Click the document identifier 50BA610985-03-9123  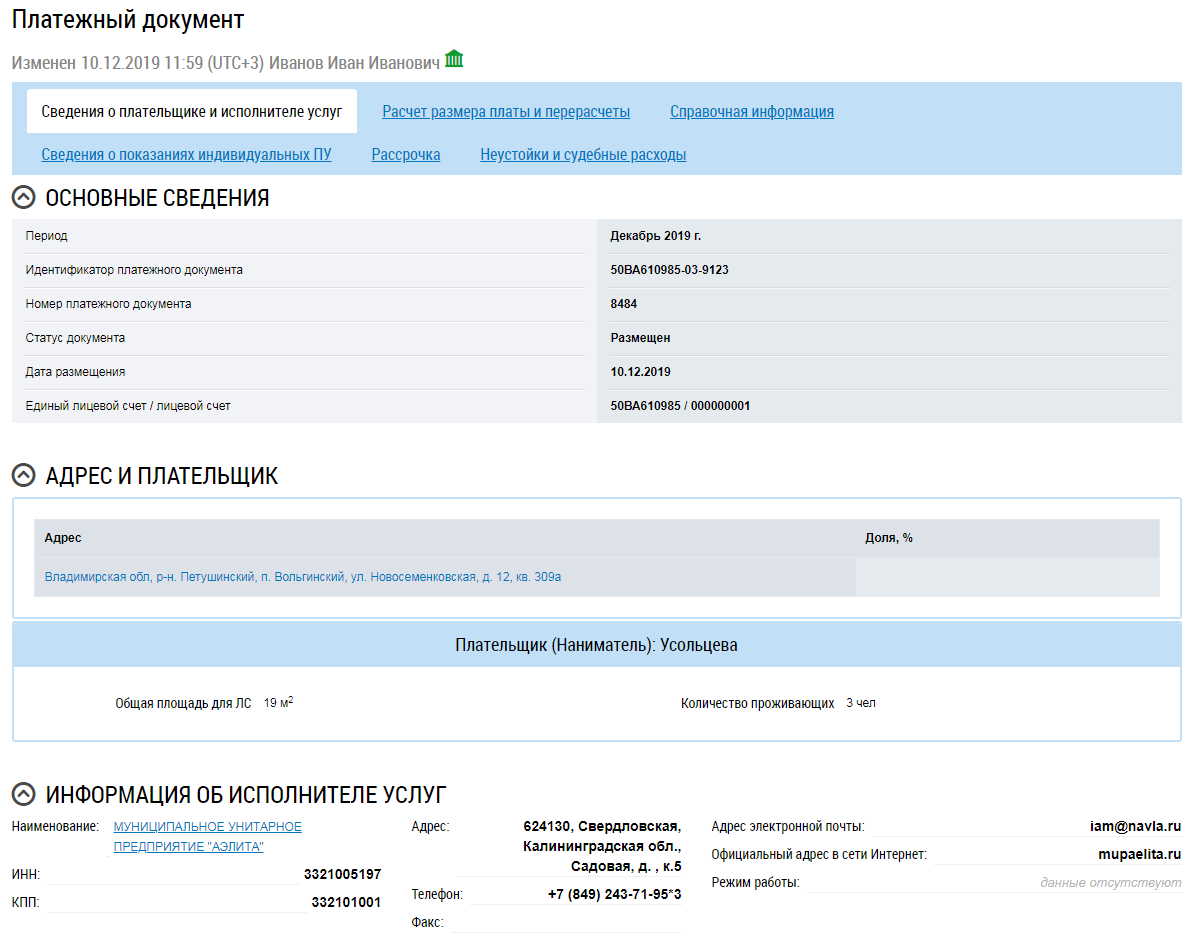tap(669, 270)
